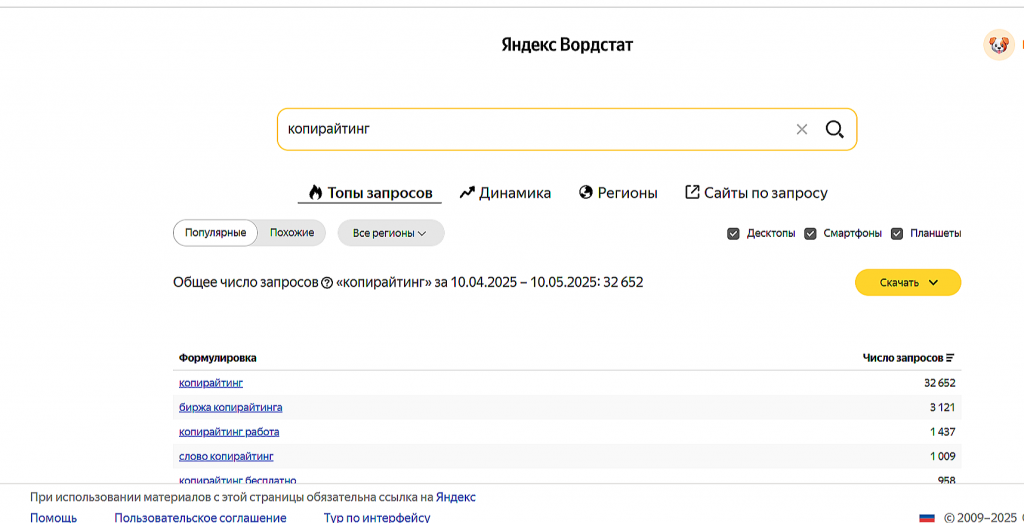The image size is (1024, 523).
Task: Click into the копирайтинг search input field
Action: click(530, 129)
